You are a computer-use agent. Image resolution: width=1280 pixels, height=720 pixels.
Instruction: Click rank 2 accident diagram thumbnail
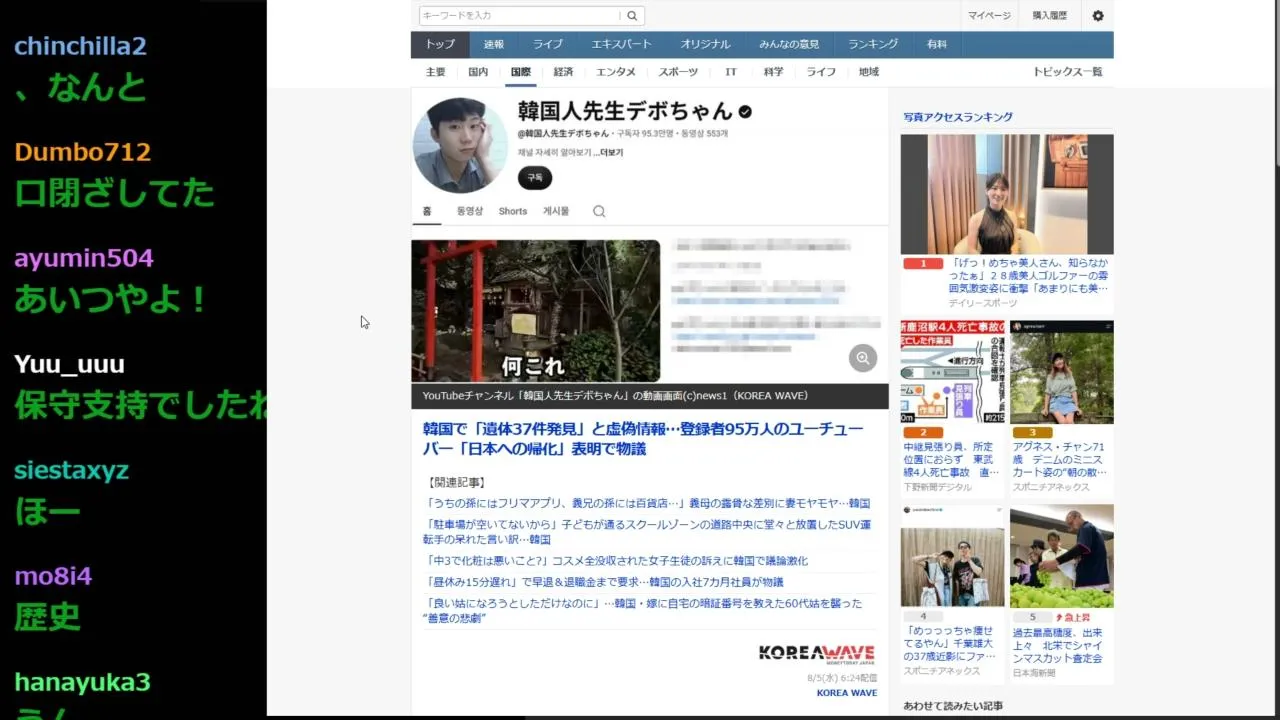pyautogui.click(x=953, y=372)
